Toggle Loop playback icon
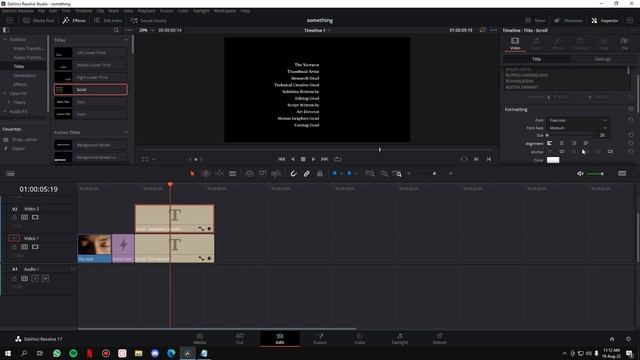 tap(337, 159)
